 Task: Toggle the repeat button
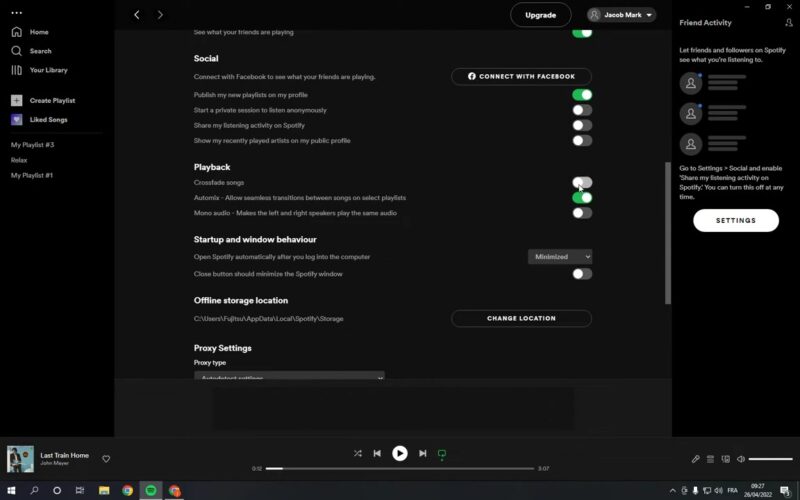click(442, 454)
